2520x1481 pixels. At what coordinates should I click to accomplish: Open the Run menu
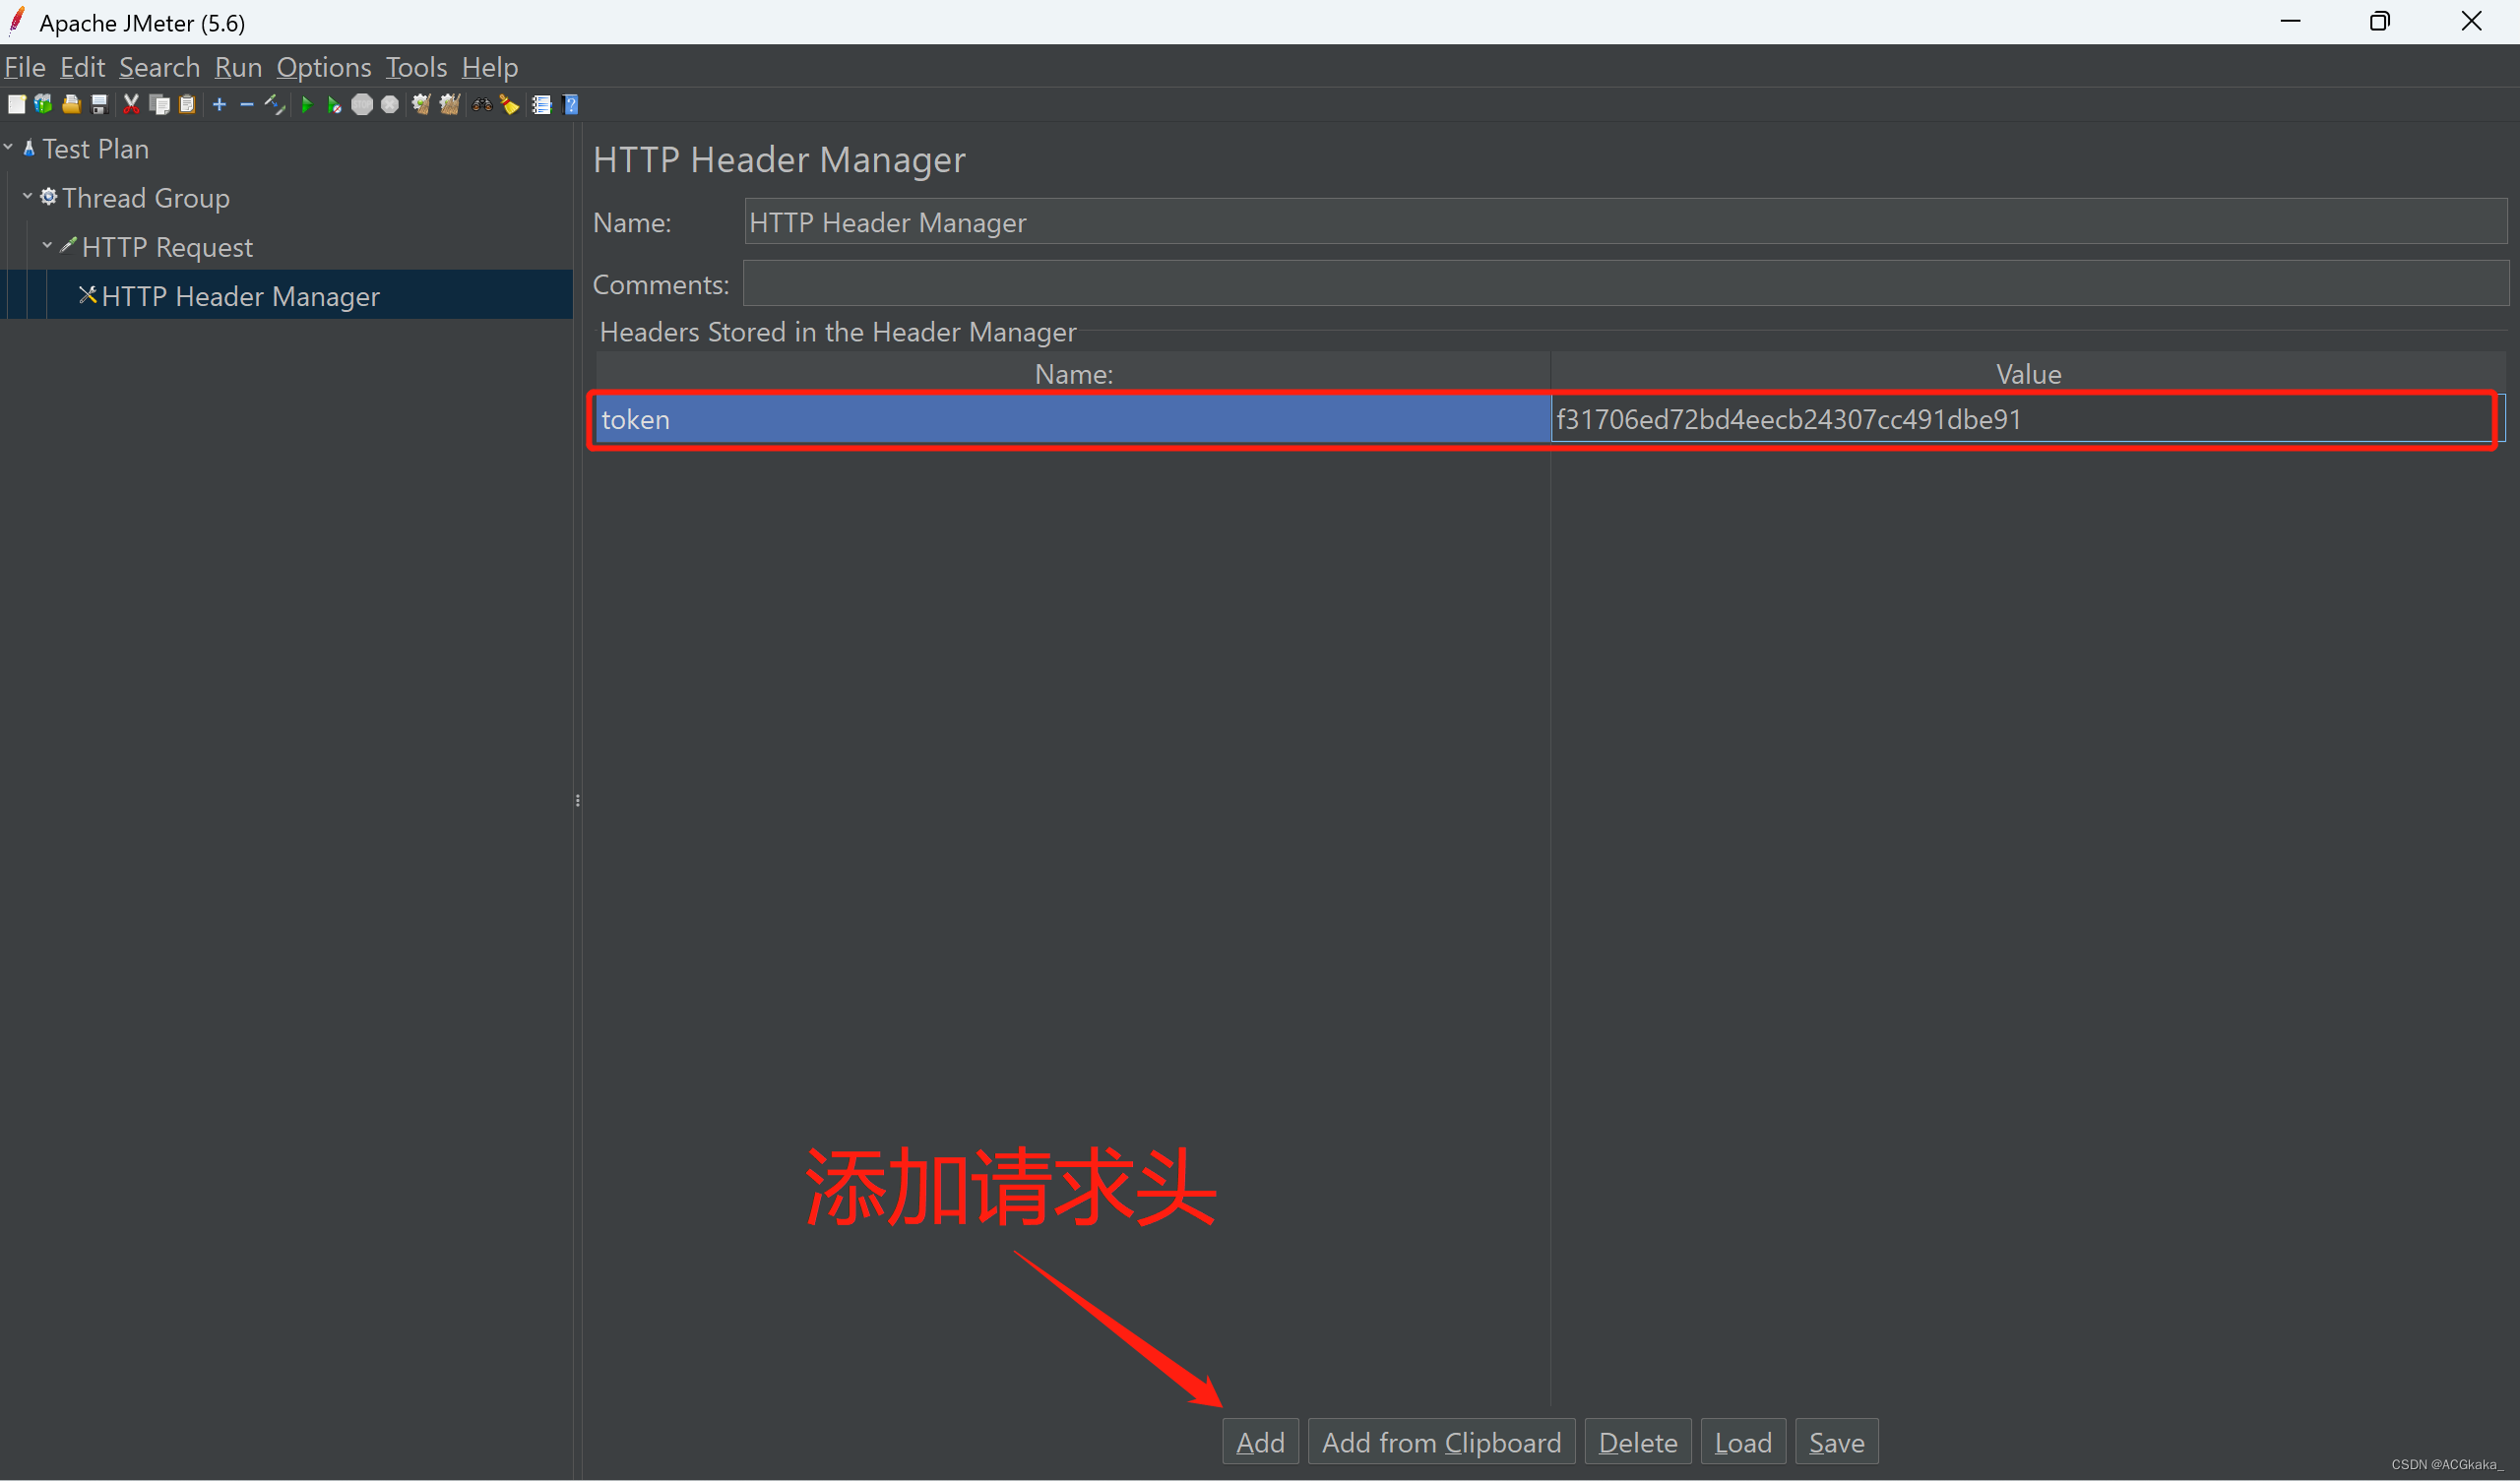click(x=238, y=67)
